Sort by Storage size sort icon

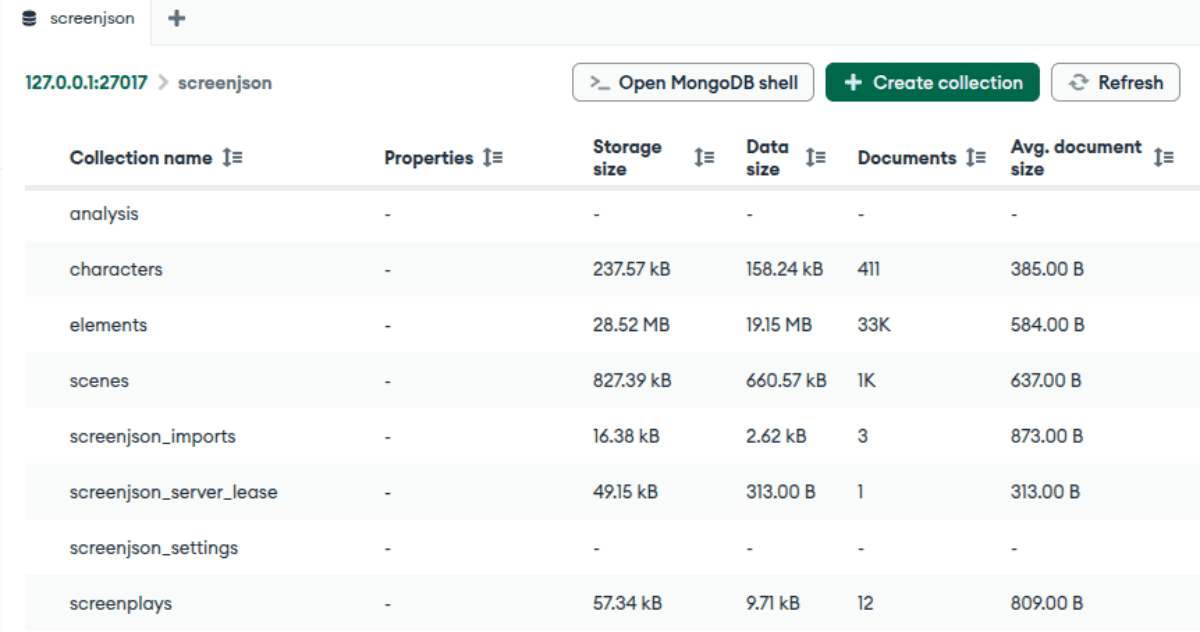[704, 158]
